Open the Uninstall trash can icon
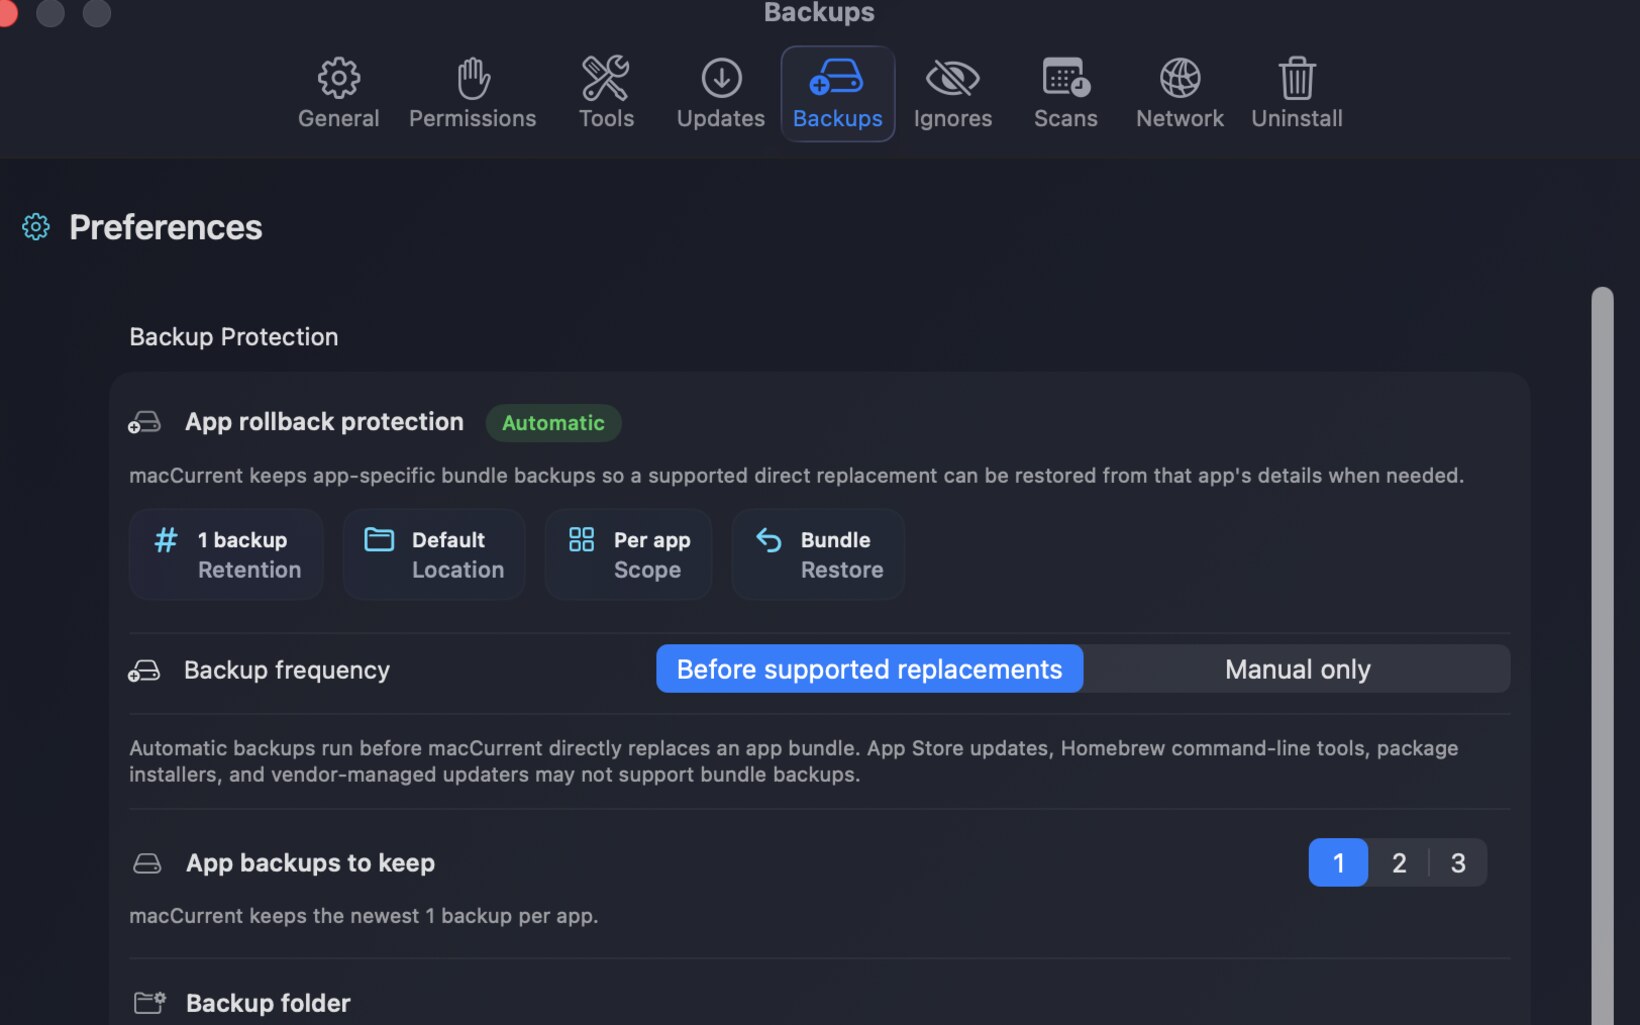The image size is (1640, 1025). [1297, 78]
